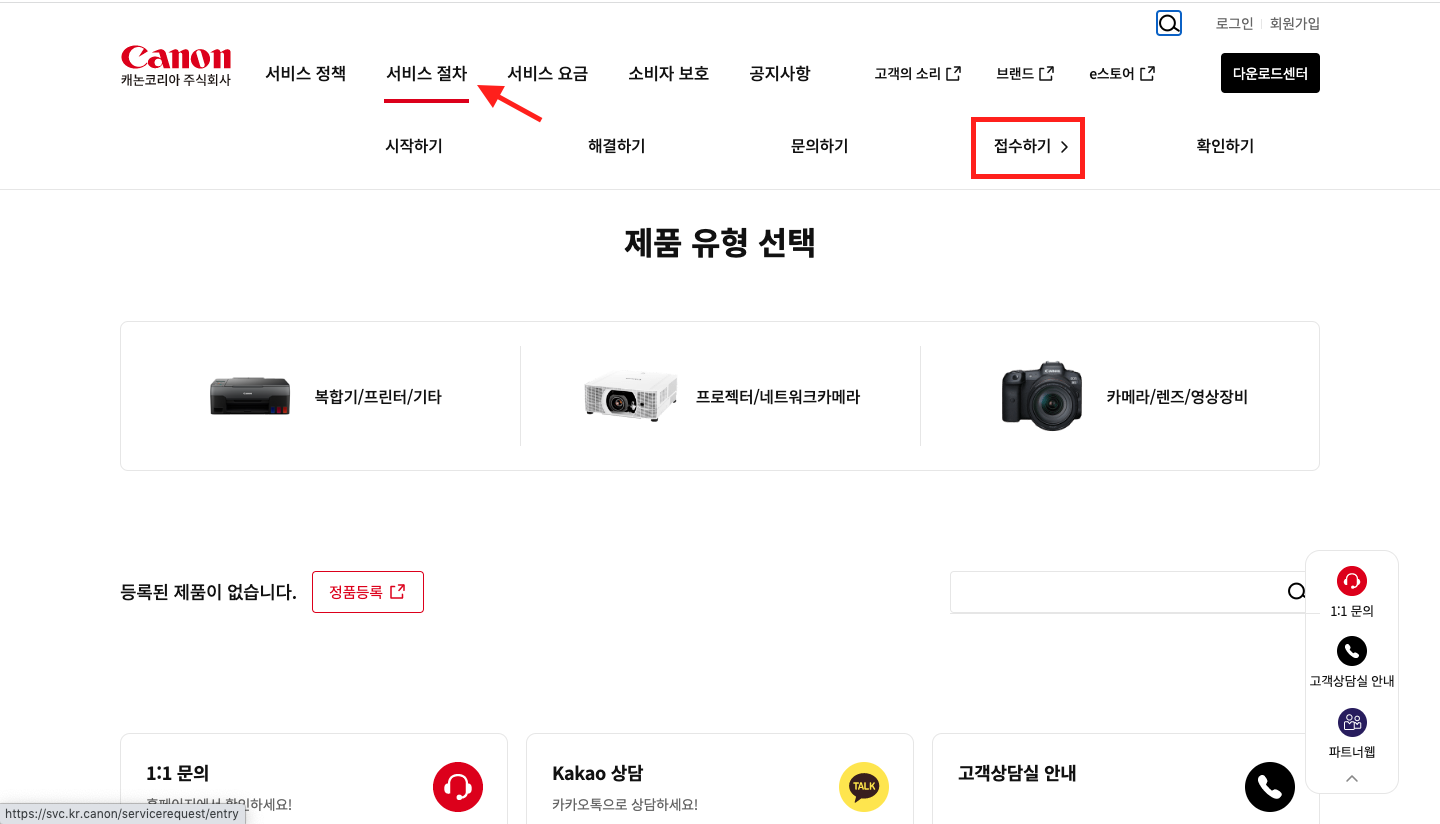Click the magnifier icon in product search box
Viewport: 1440px width, 824px height.
(x=1295, y=591)
